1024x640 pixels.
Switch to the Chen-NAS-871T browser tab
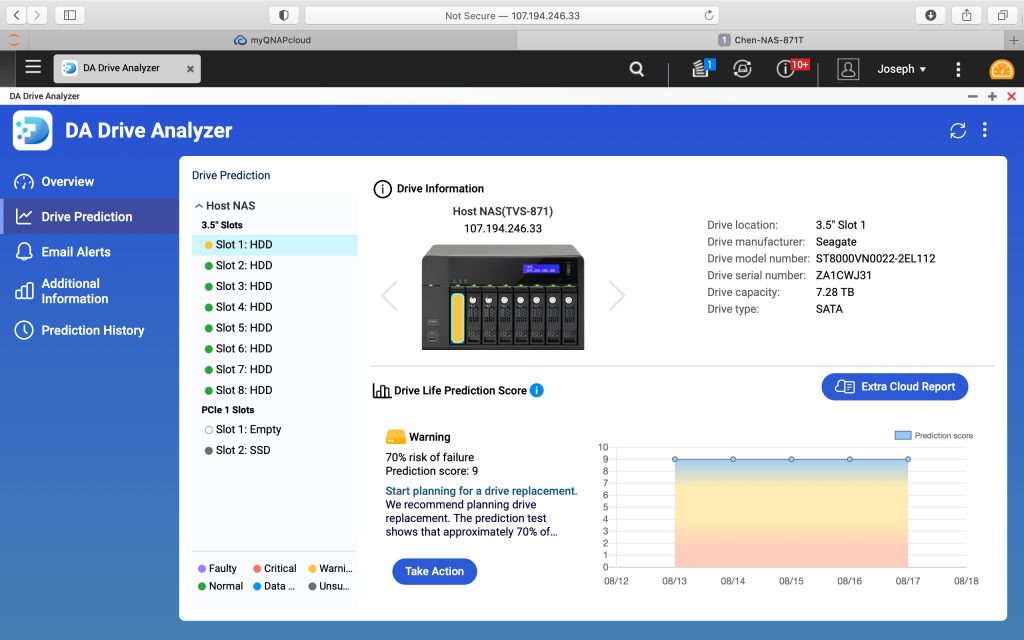pyautogui.click(x=761, y=40)
